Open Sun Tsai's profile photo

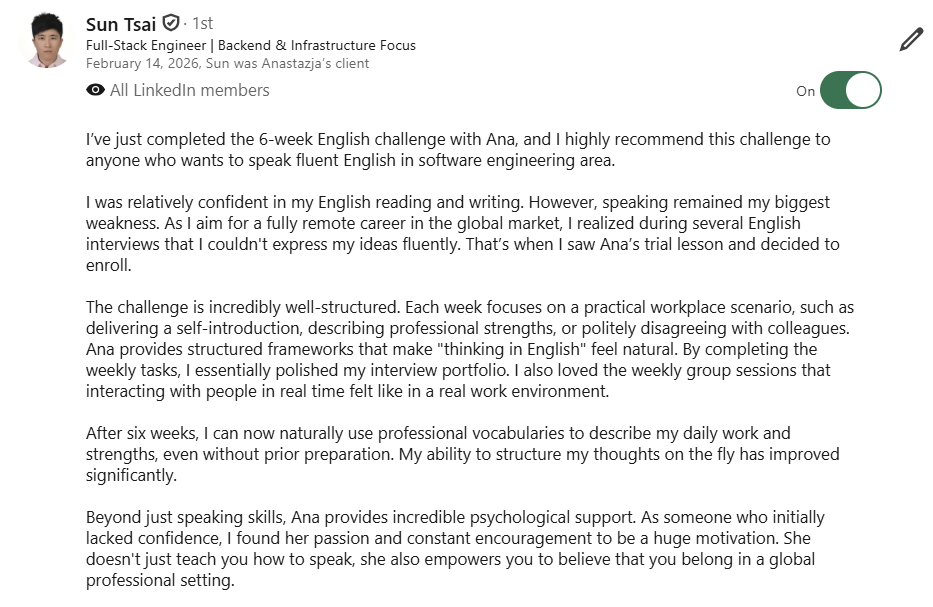(x=46, y=40)
